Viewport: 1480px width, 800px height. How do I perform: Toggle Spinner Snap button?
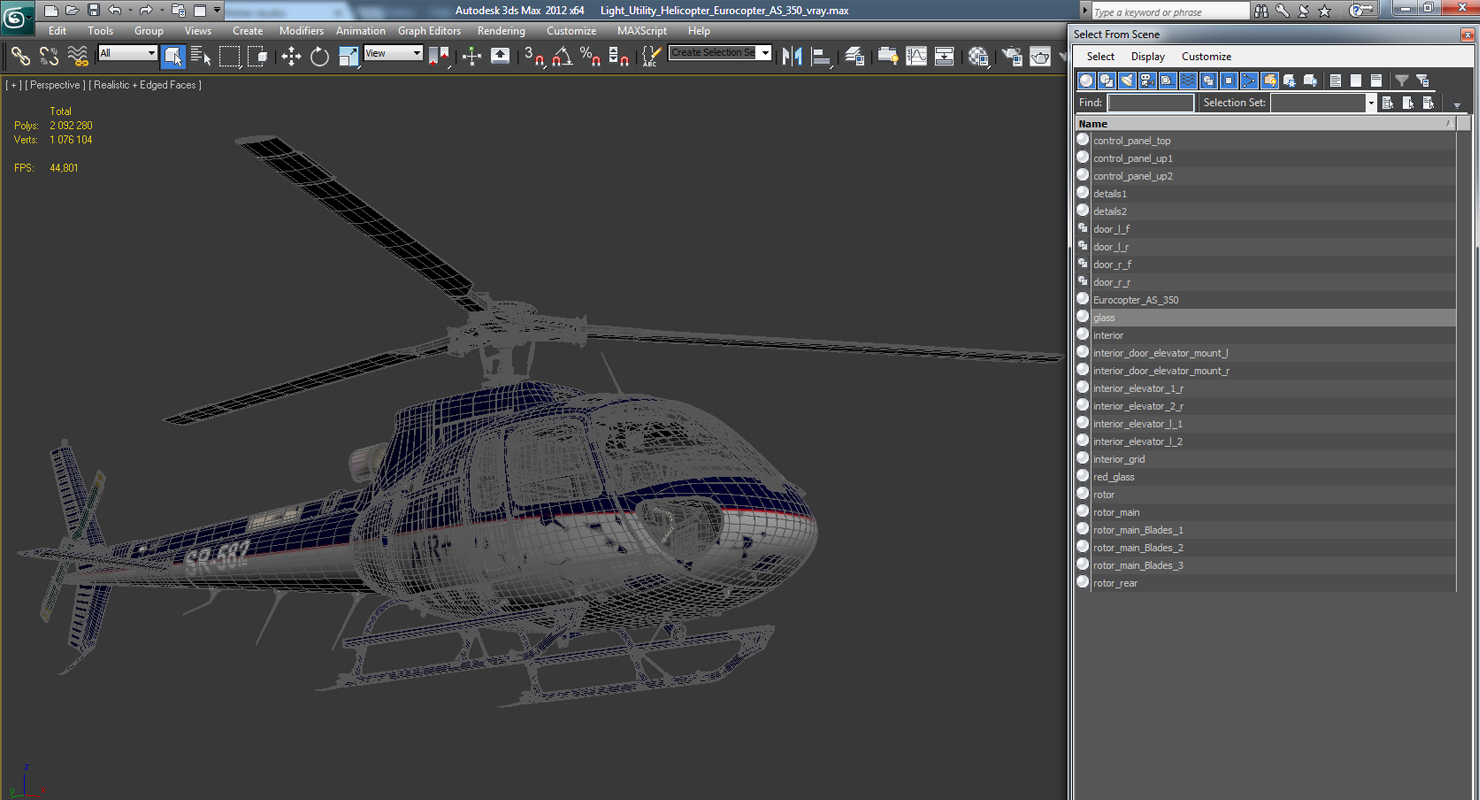tap(618, 56)
